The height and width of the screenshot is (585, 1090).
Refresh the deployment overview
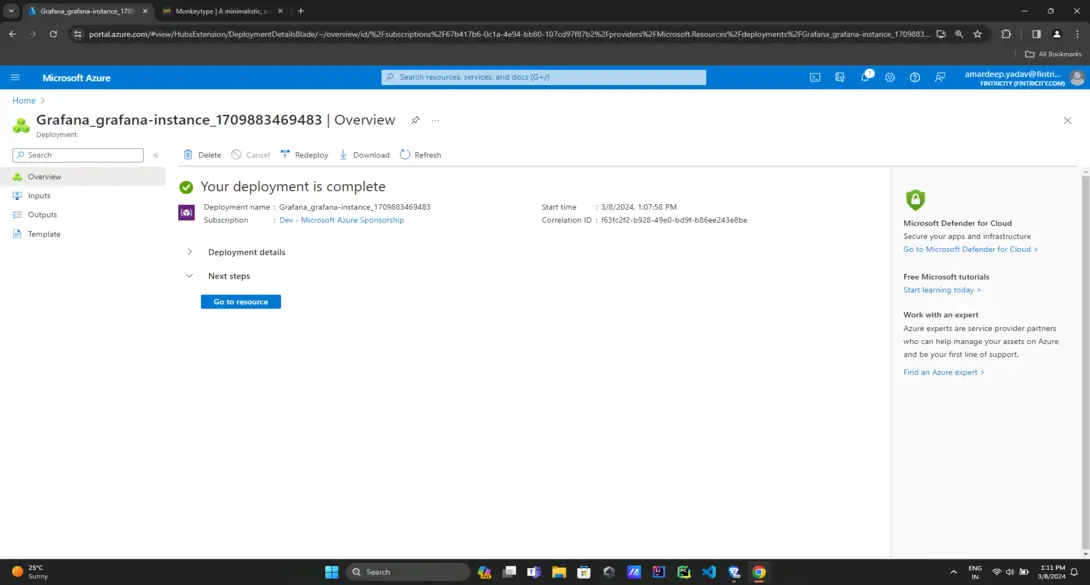[x=421, y=155]
